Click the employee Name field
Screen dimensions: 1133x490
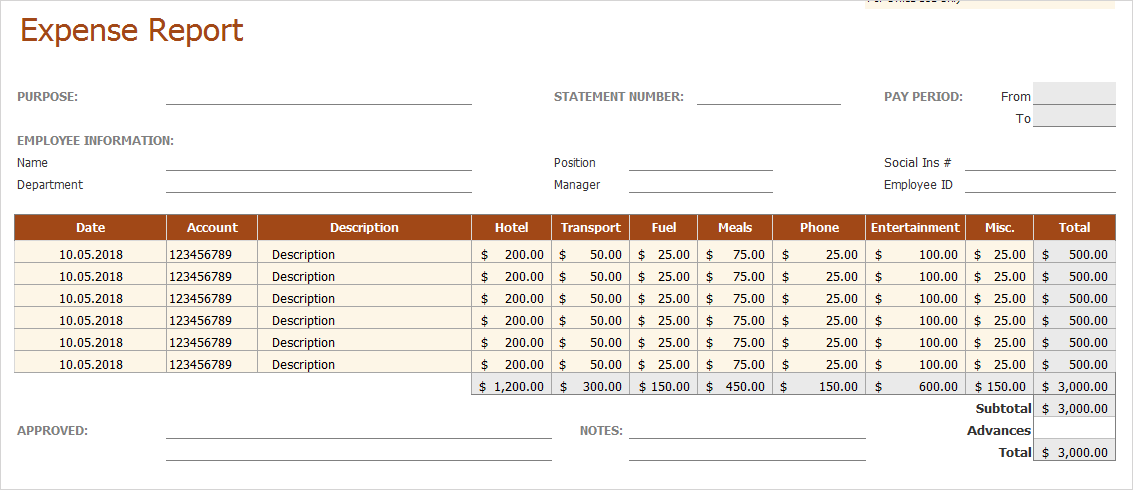[x=318, y=162]
